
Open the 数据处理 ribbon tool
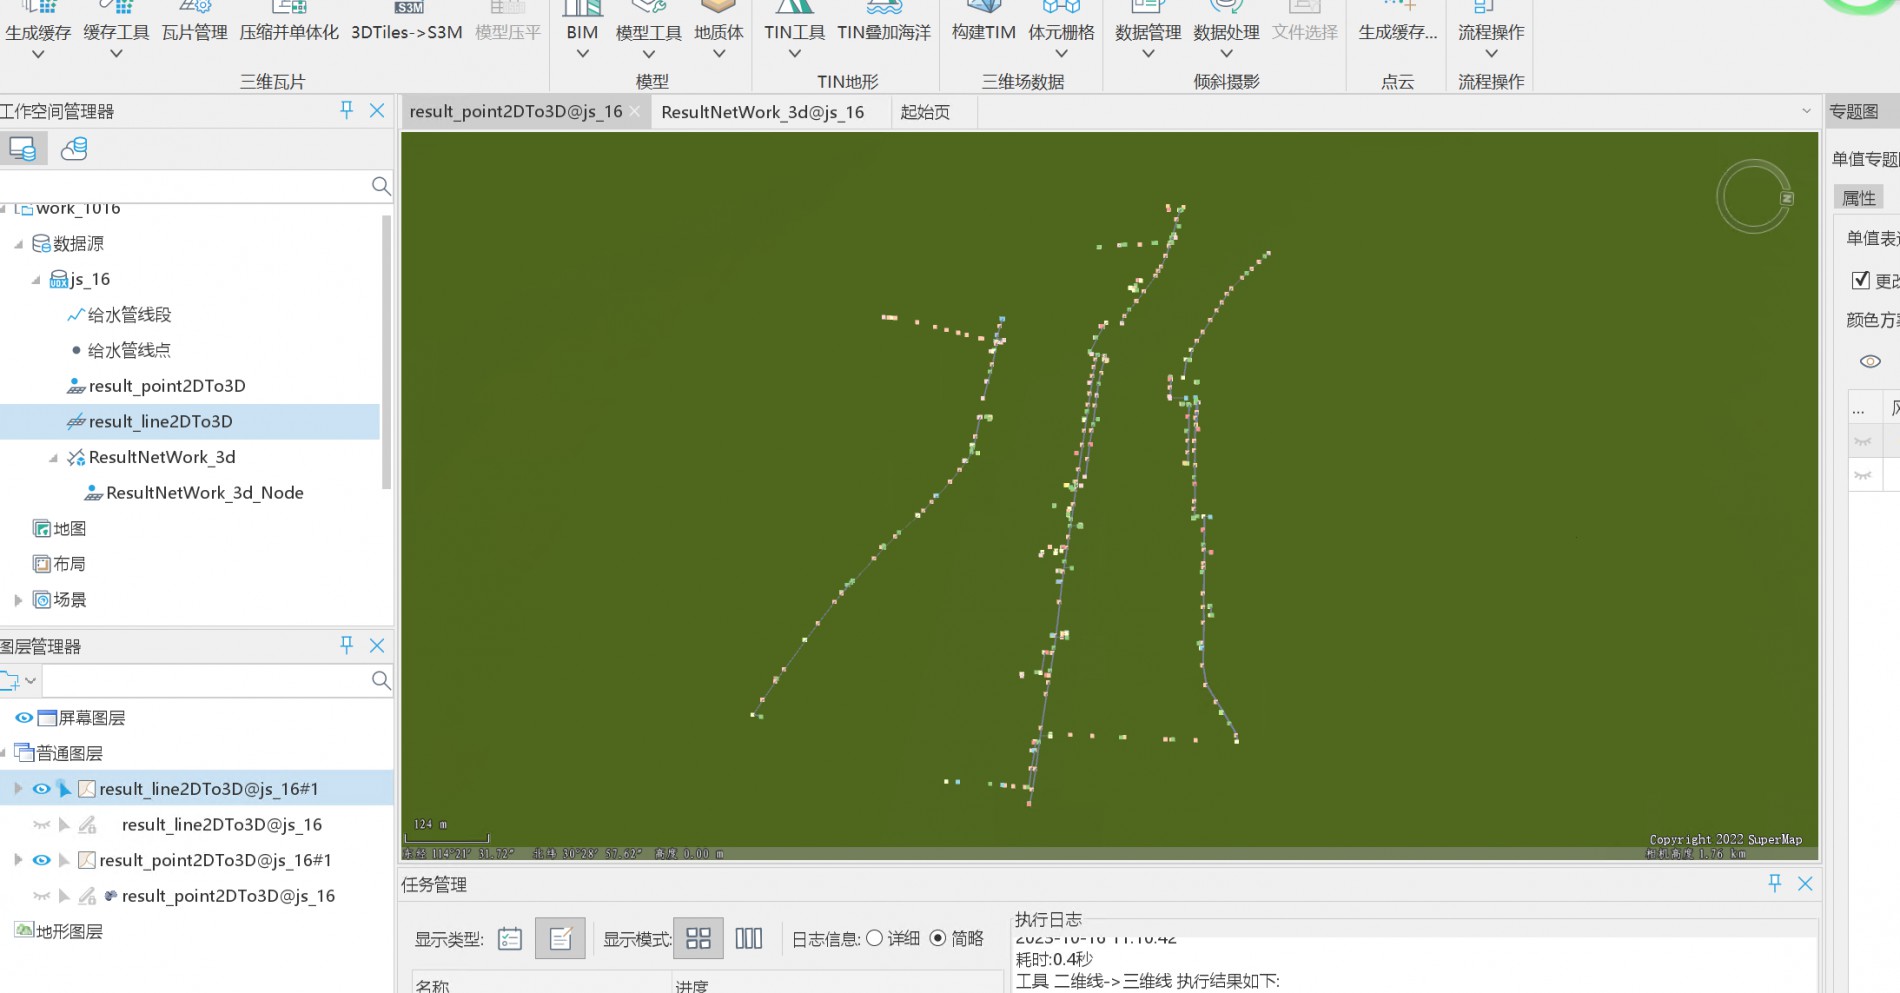point(1226,32)
